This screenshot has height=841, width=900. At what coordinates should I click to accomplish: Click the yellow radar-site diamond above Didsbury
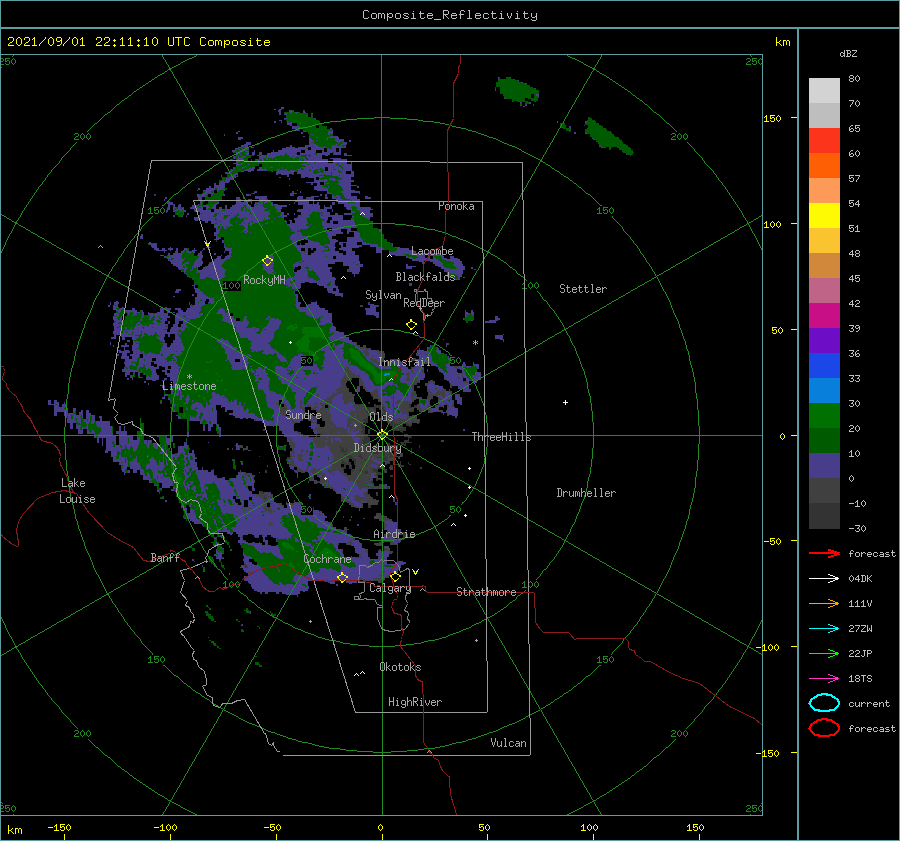(x=382, y=435)
